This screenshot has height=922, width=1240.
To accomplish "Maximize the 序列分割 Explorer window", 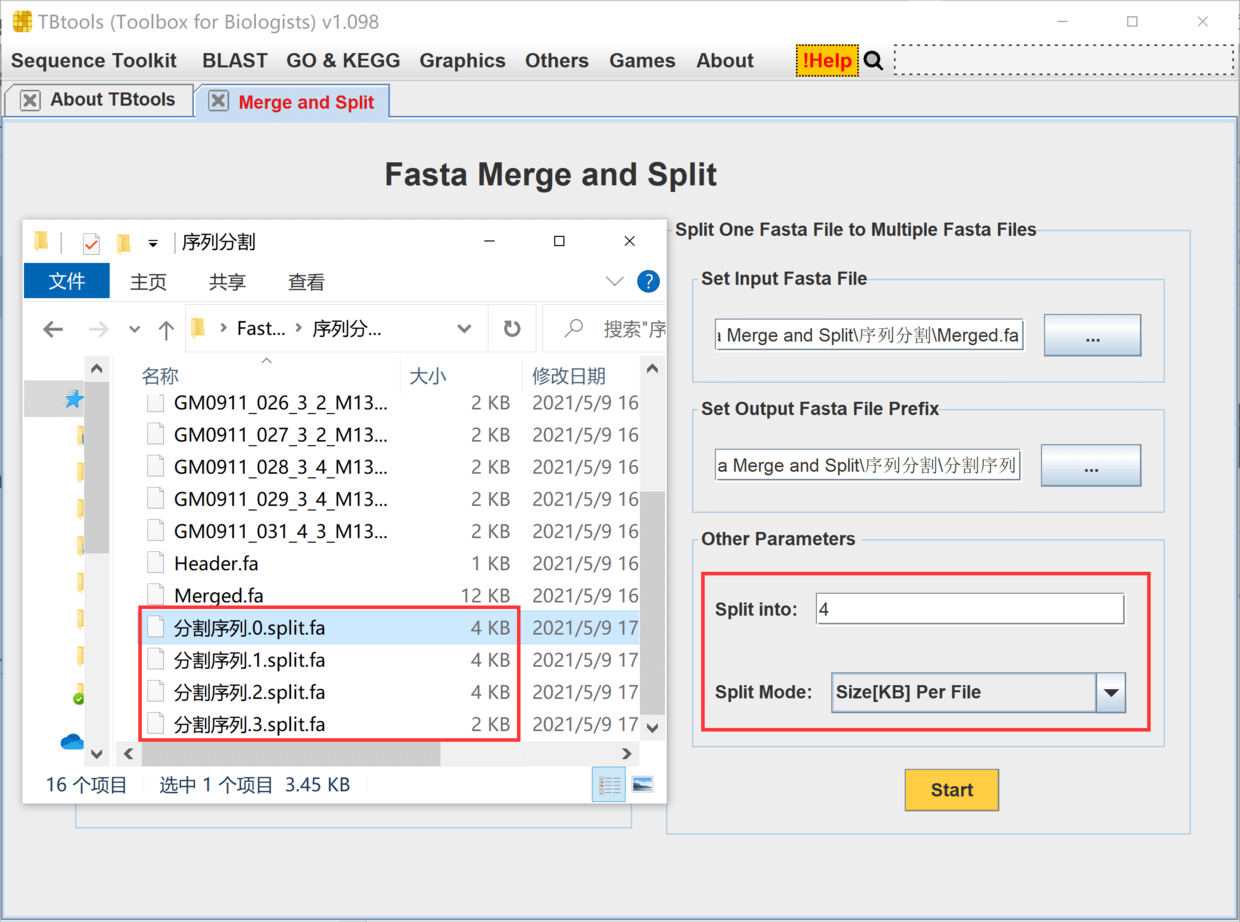I will click(x=559, y=241).
